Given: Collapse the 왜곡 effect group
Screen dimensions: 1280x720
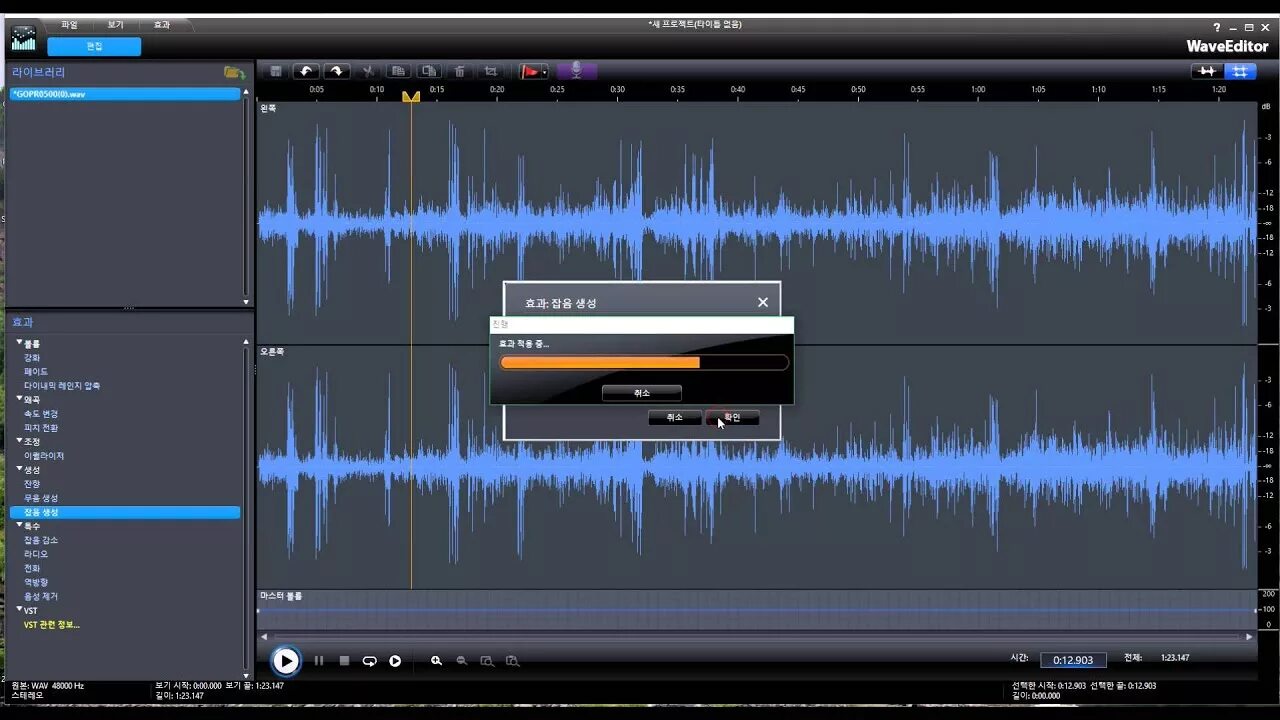Looking at the screenshot, I should pos(19,399).
